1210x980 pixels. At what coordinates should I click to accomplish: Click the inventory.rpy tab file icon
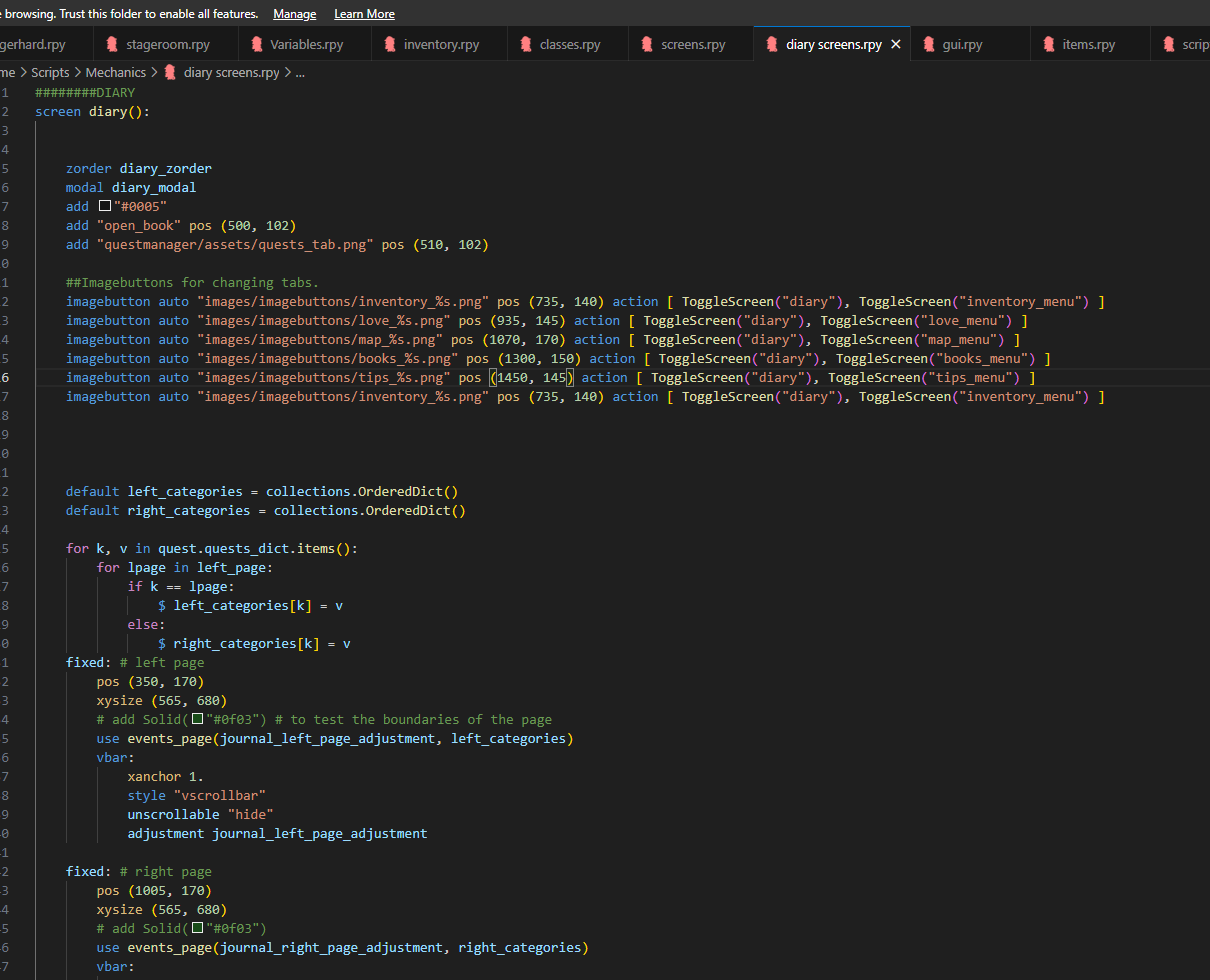point(389,45)
